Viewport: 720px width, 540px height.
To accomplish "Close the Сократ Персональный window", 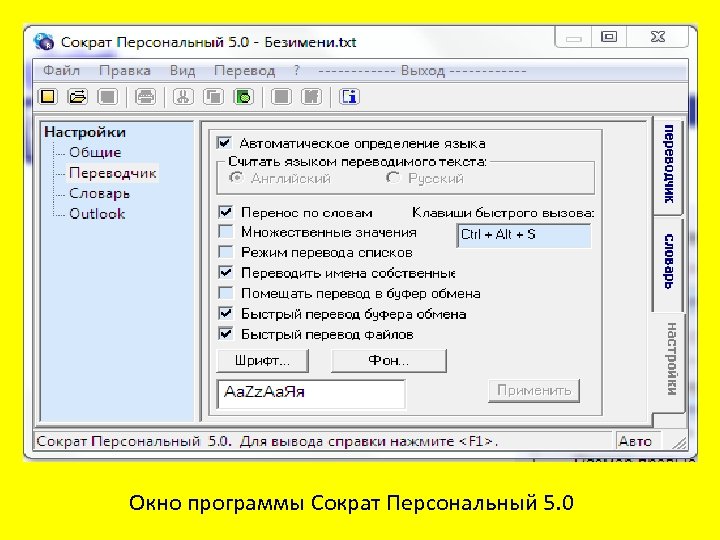I will 658,37.
